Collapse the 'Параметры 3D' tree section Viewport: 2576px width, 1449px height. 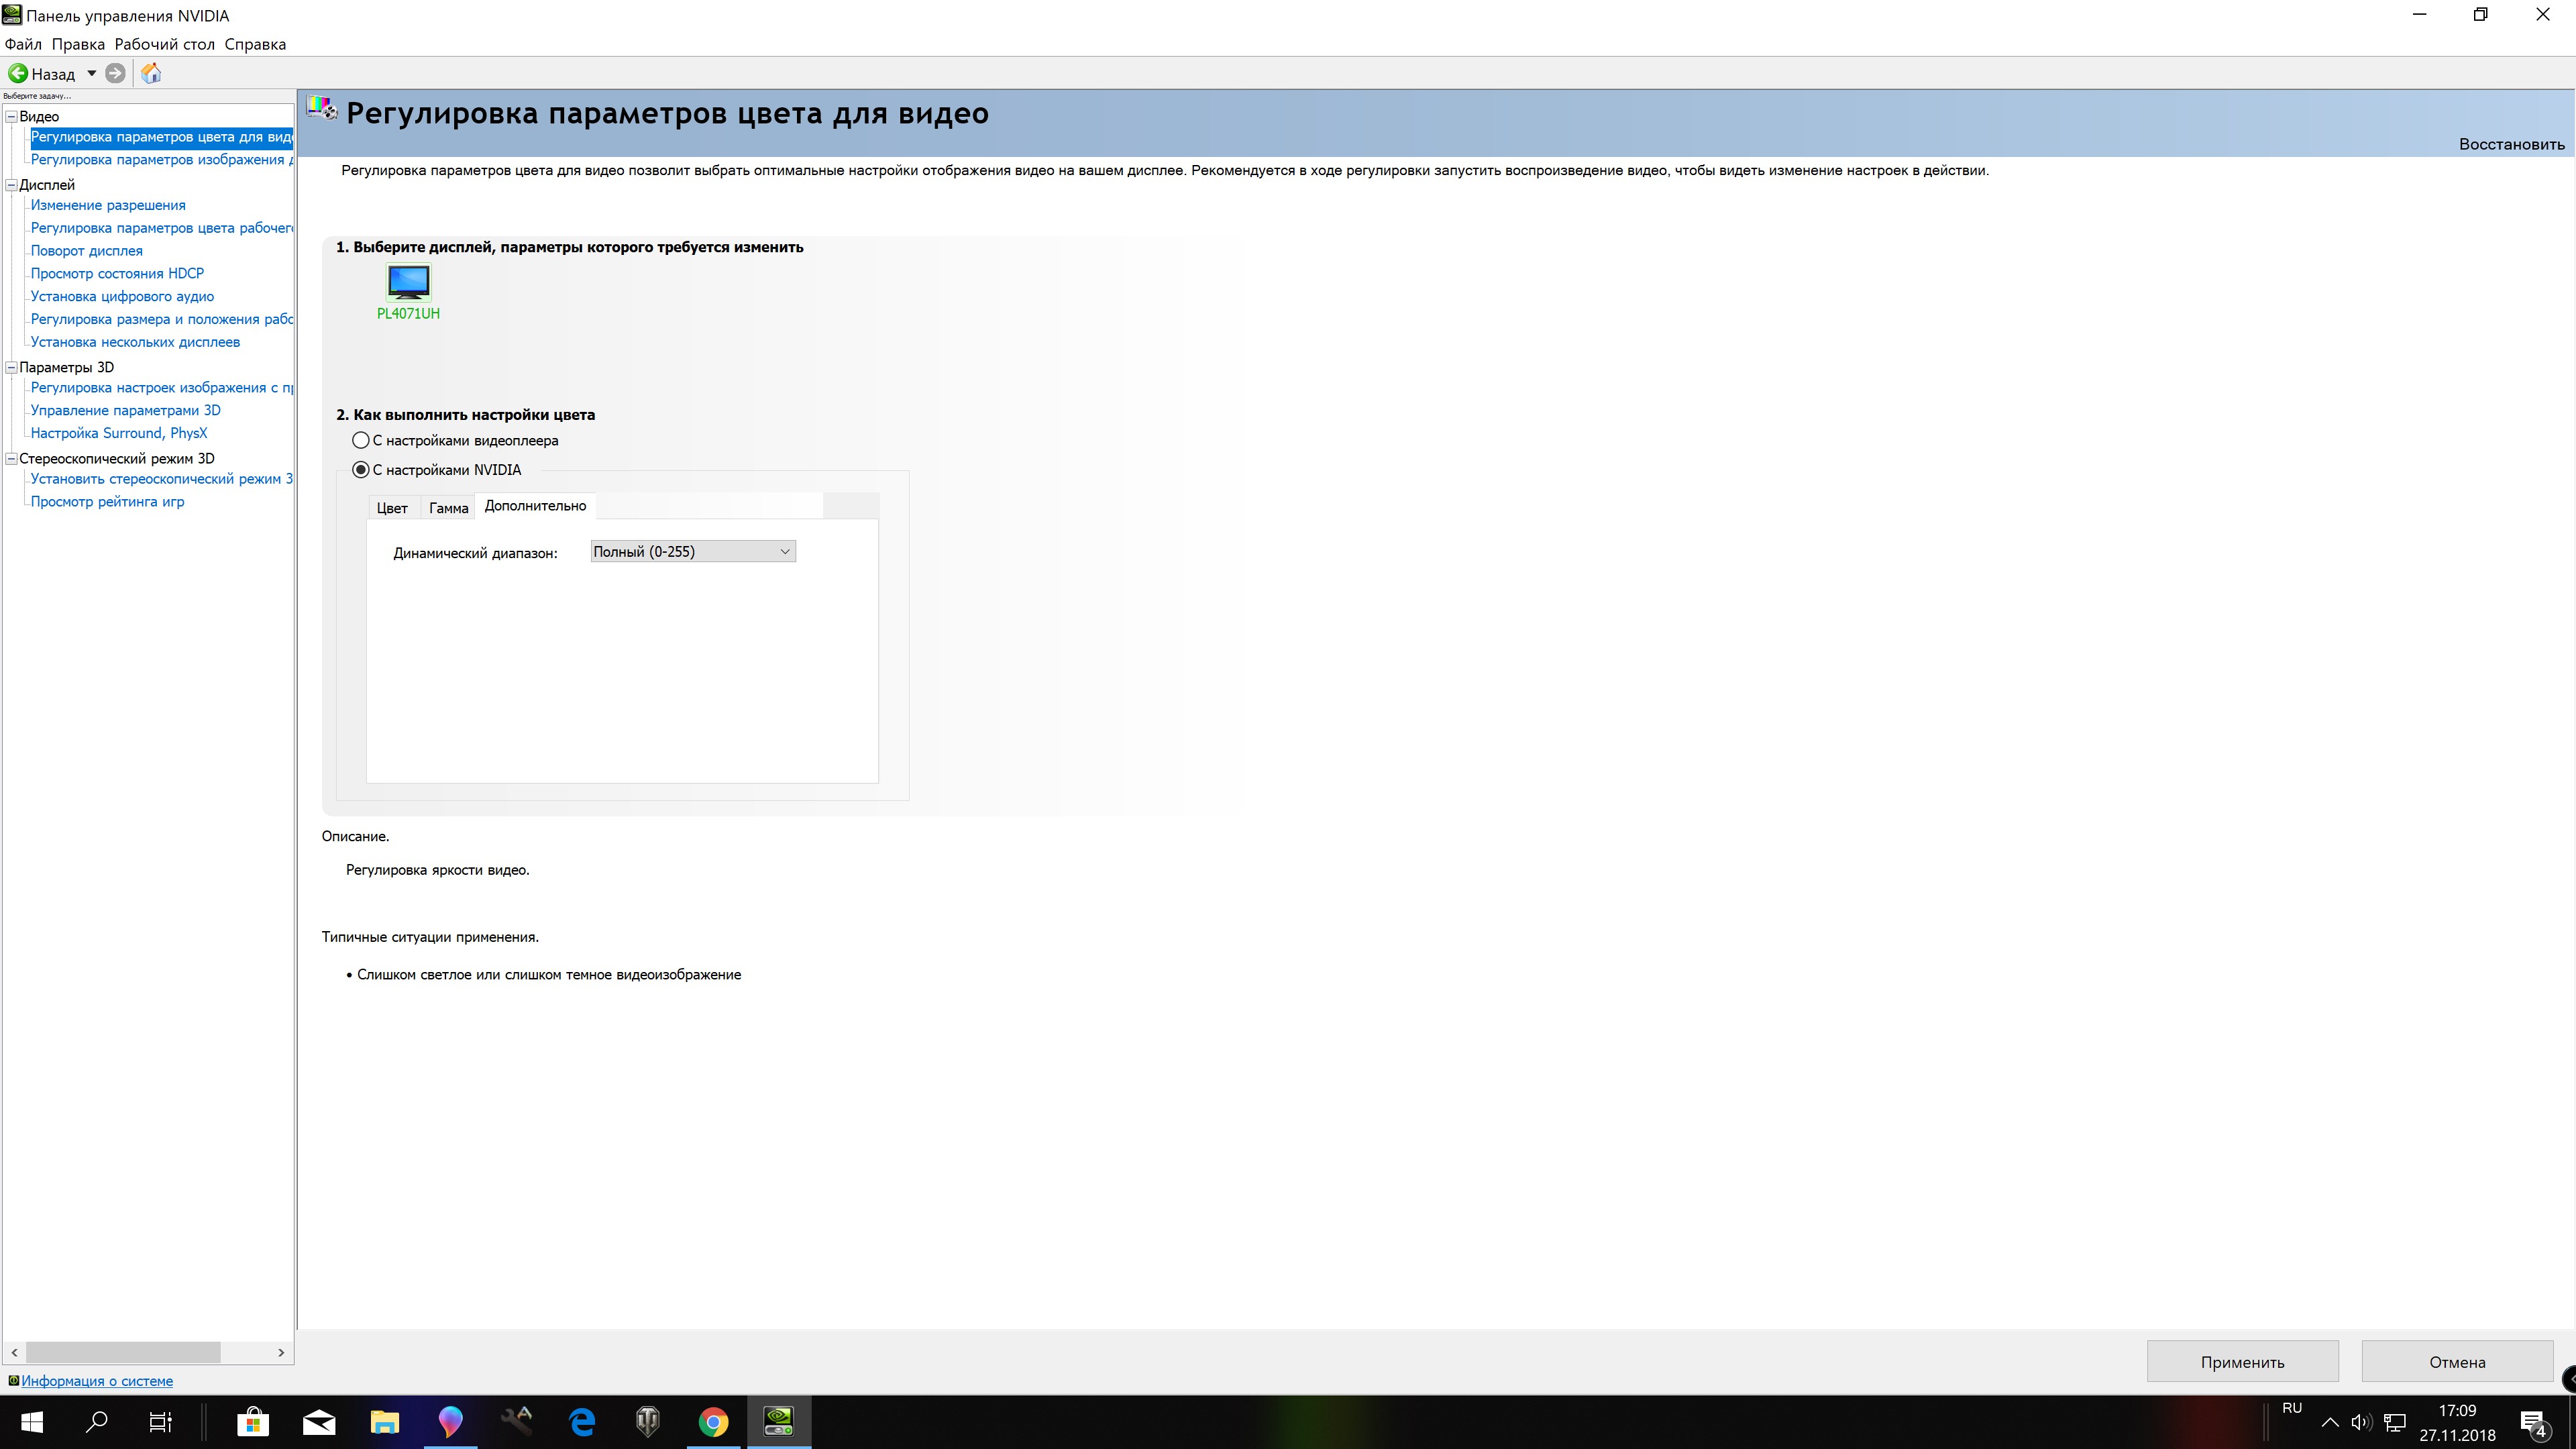[12, 367]
